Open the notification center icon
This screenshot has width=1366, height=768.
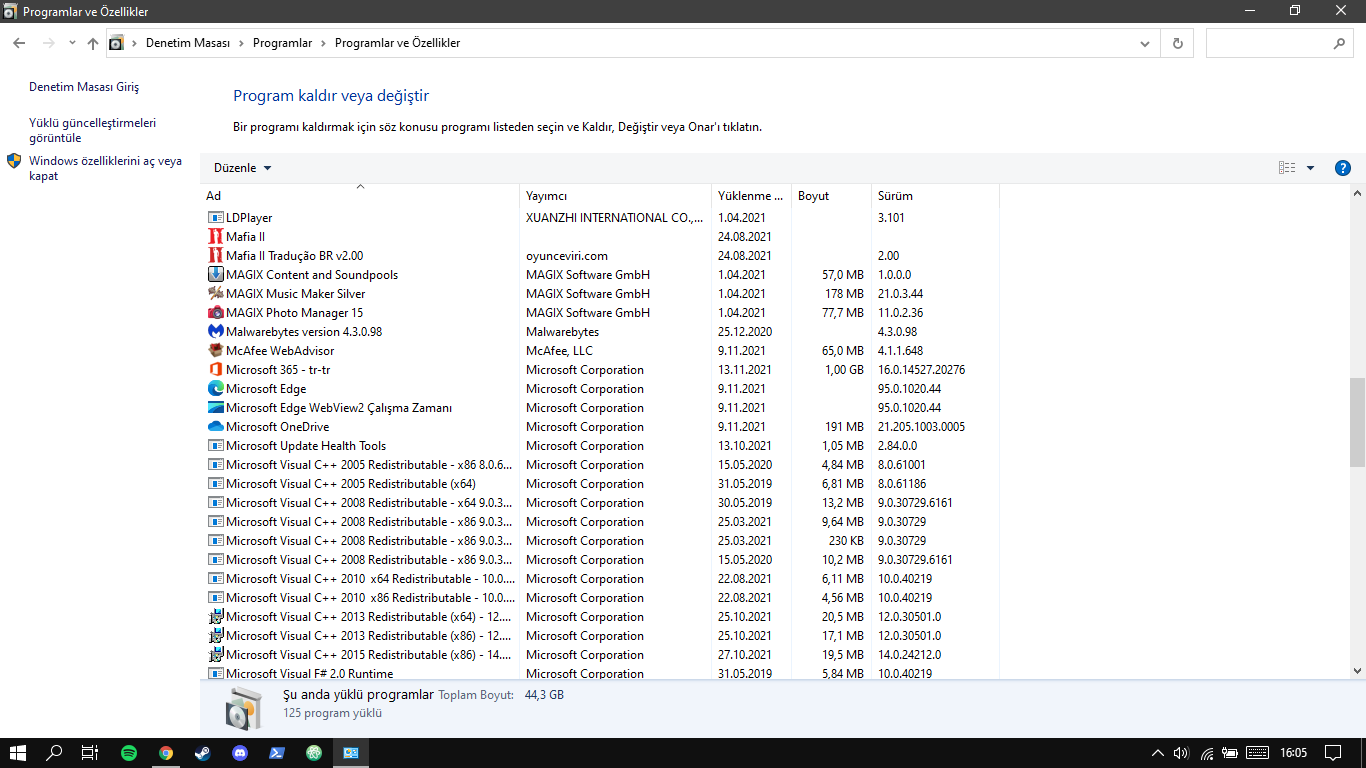[1333, 753]
